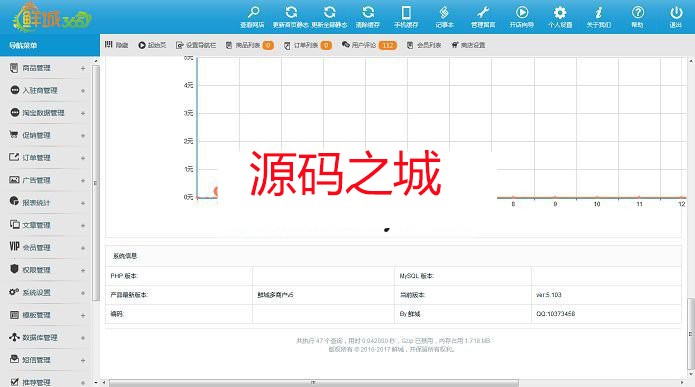
Task: Open 关于我们 info icon
Action: pos(599,12)
